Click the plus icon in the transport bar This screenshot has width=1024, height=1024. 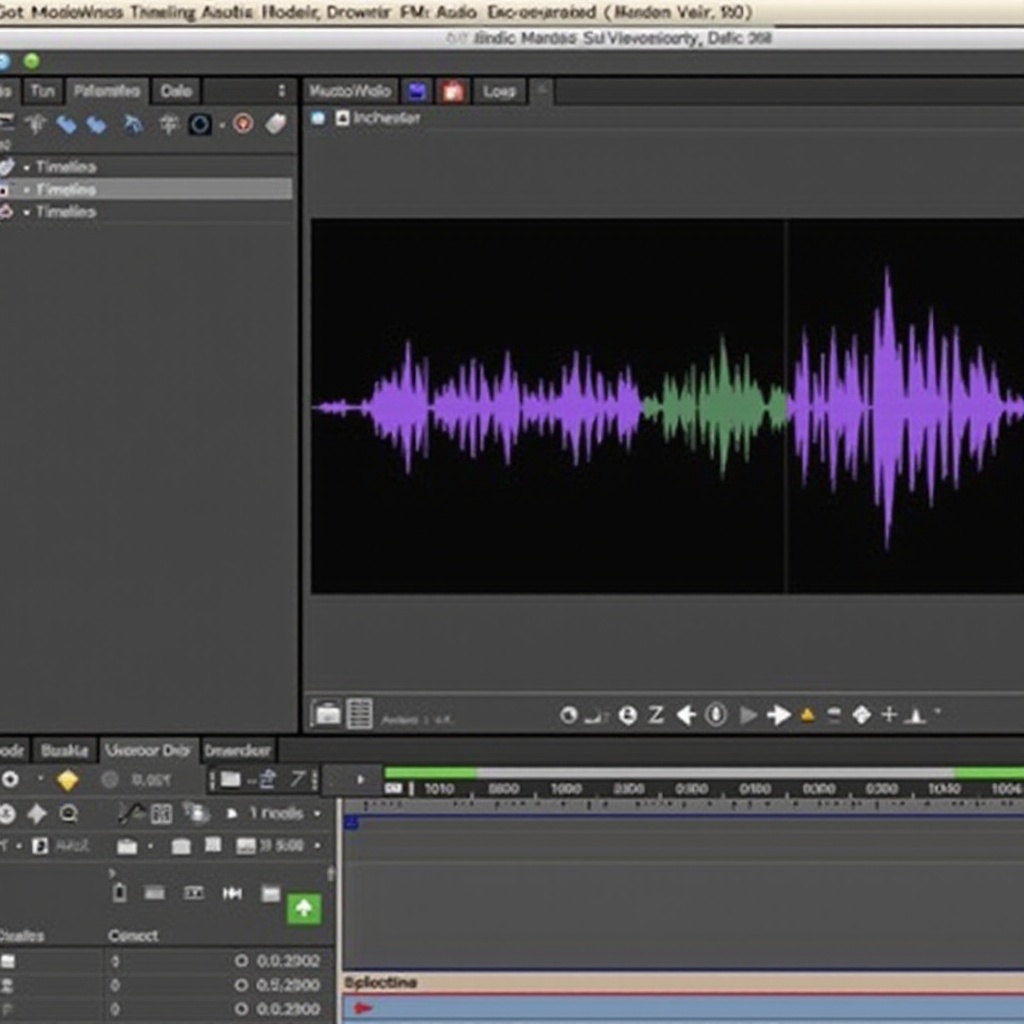(889, 714)
